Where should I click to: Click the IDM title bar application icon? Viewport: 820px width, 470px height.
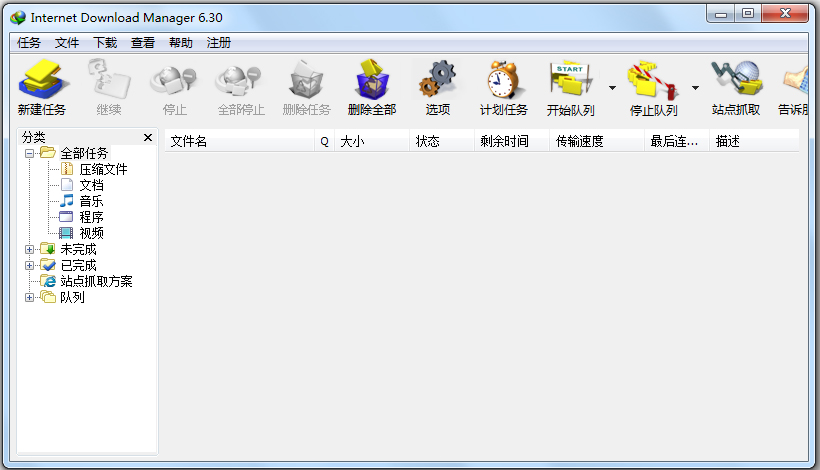point(18,18)
